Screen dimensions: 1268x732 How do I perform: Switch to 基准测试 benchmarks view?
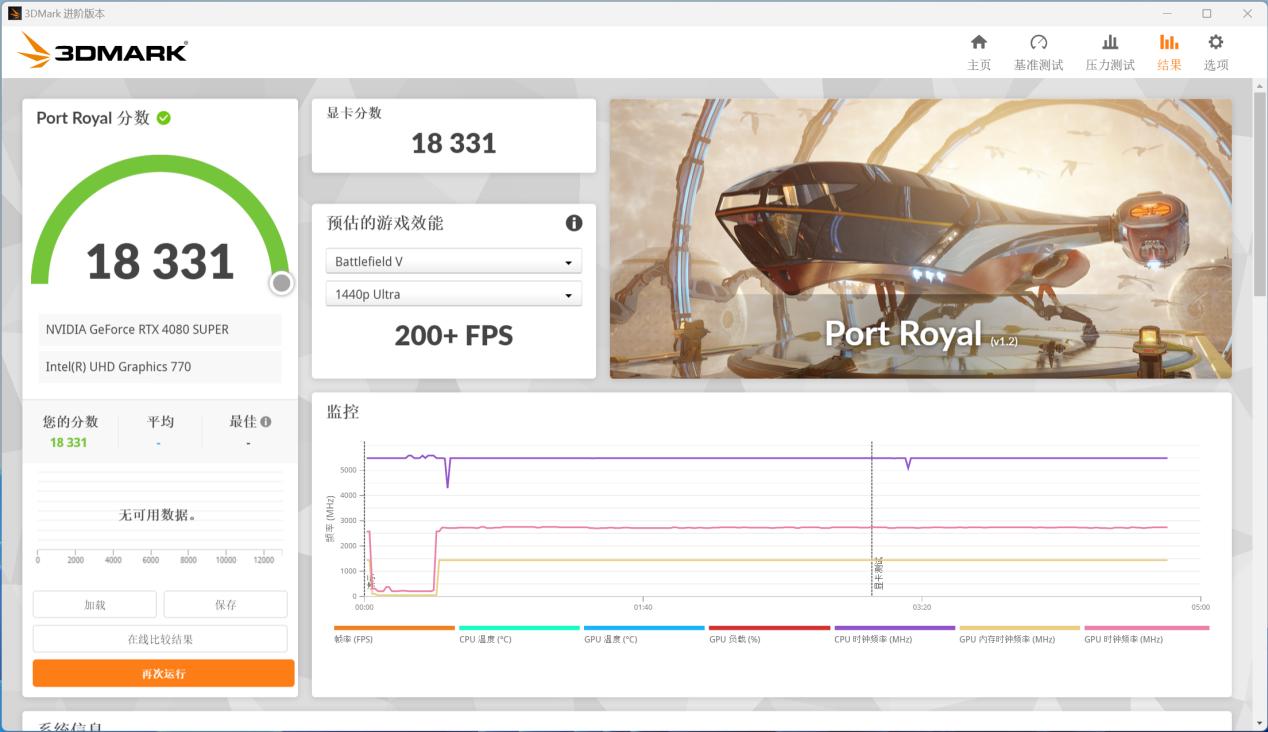1040,52
